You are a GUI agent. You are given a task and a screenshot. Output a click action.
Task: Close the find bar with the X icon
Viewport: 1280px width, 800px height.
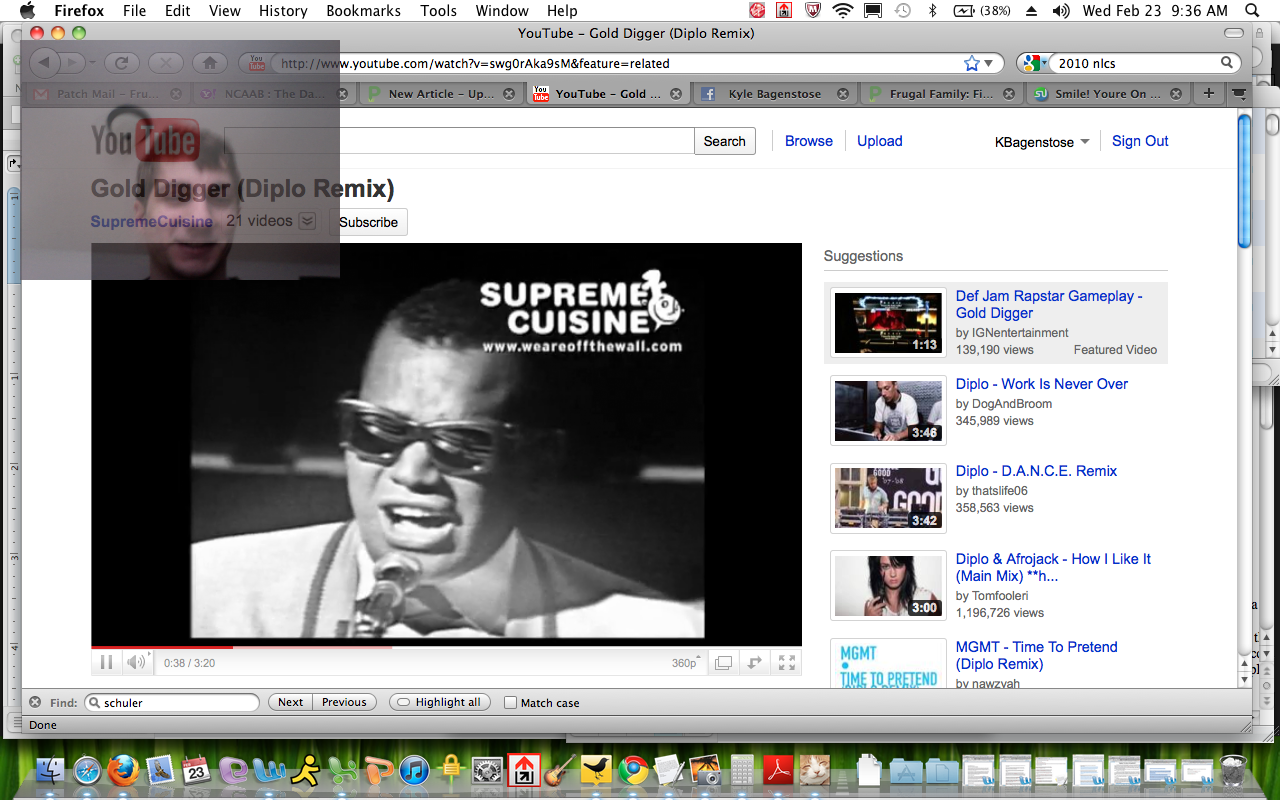[x=35, y=702]
